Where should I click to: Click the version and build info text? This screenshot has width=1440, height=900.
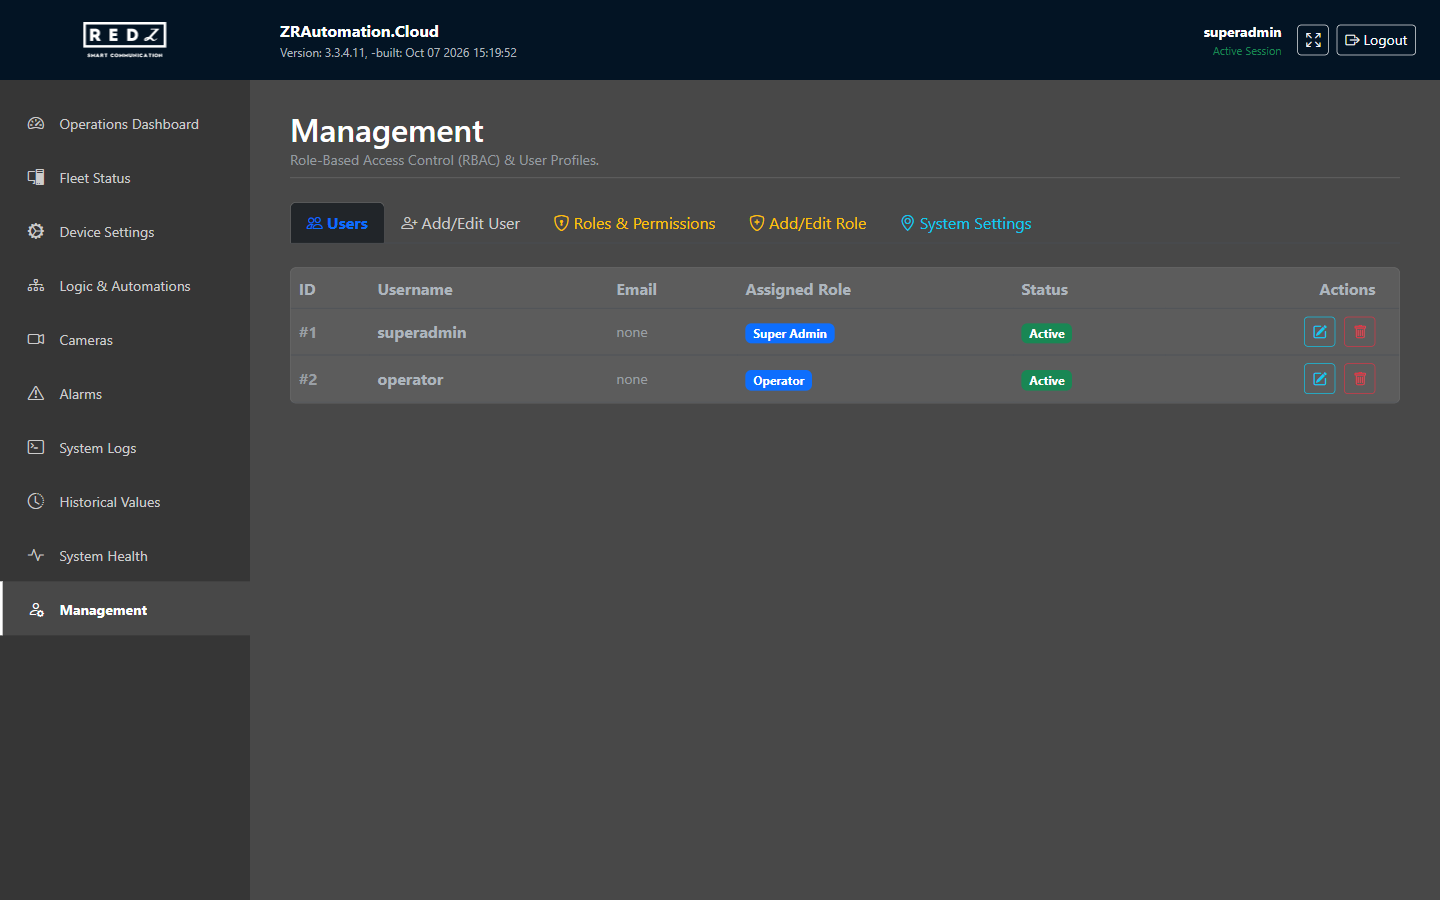pos(398,53)
